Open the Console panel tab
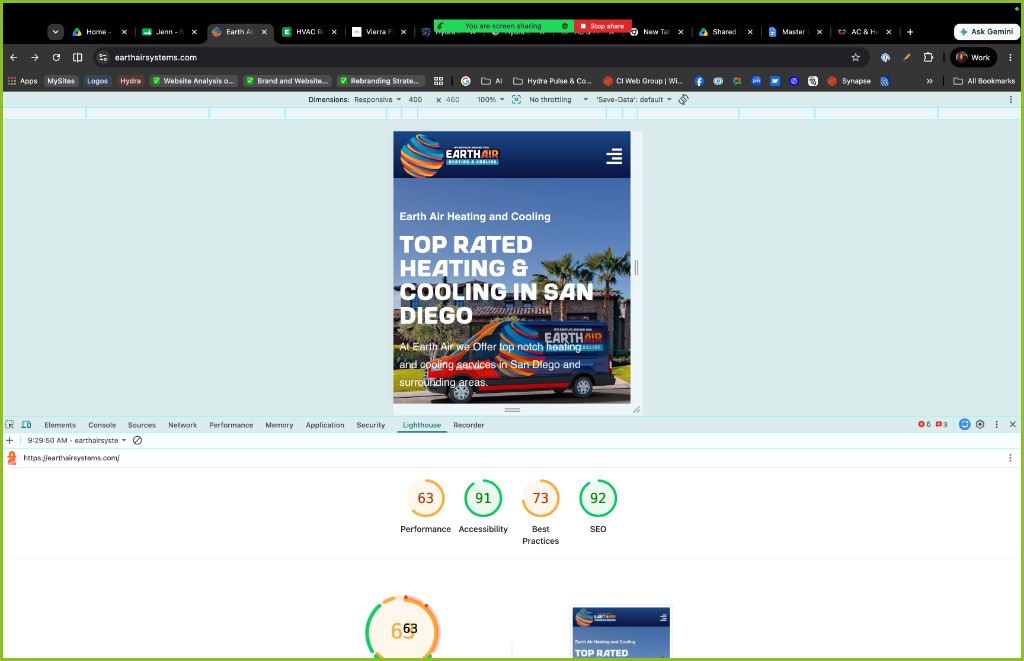The width and height of the screenshot is (1024, 661). pos(102,425)
